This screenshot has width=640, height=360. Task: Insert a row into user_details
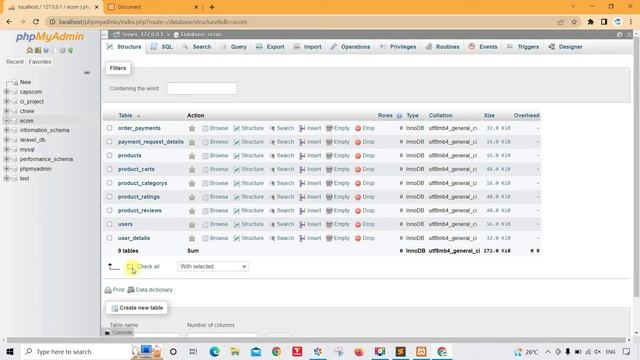[310, 238]
